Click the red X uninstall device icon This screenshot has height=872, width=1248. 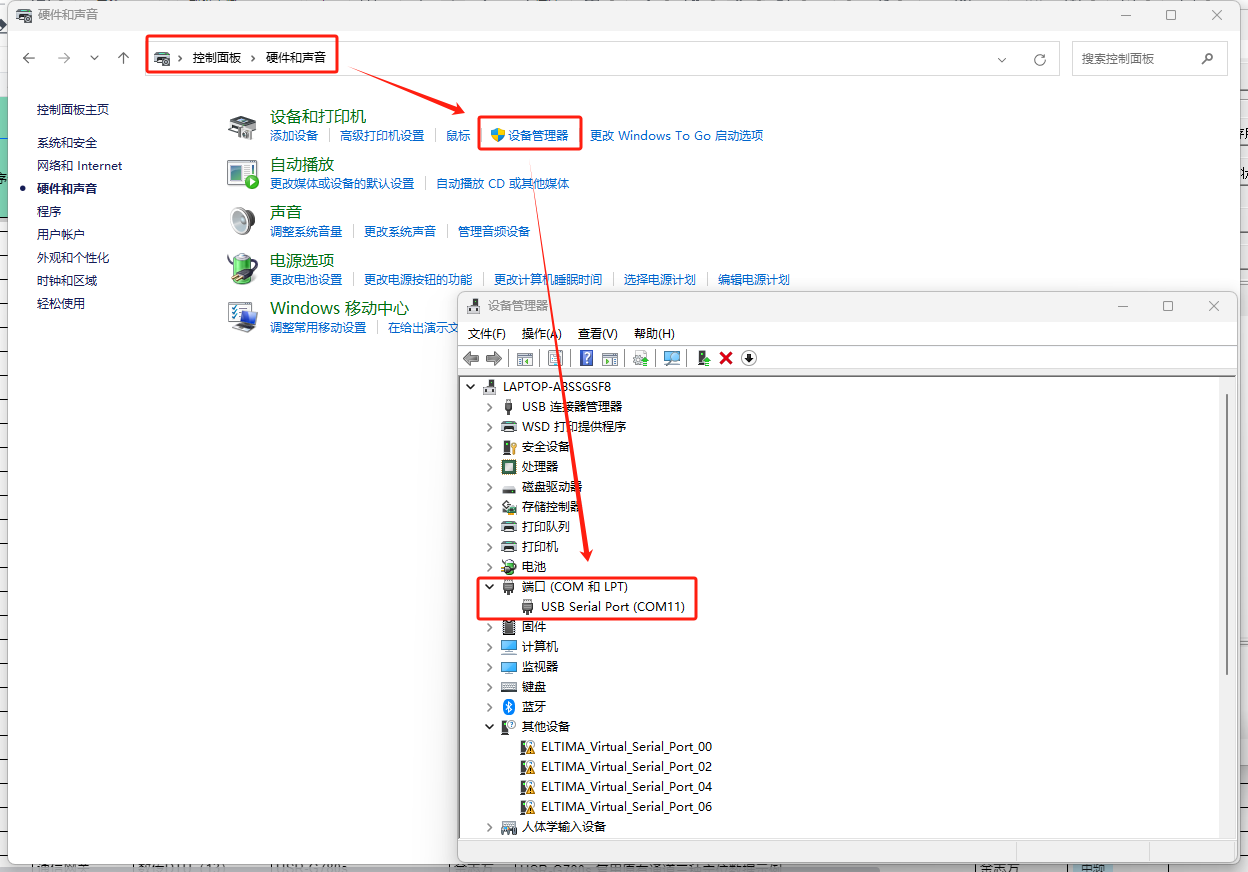click(x=726, y=358)
